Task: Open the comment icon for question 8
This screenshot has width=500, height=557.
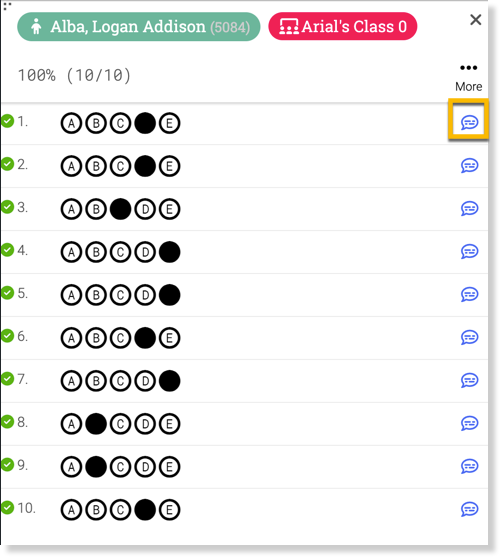Action: tap(469, 423)
